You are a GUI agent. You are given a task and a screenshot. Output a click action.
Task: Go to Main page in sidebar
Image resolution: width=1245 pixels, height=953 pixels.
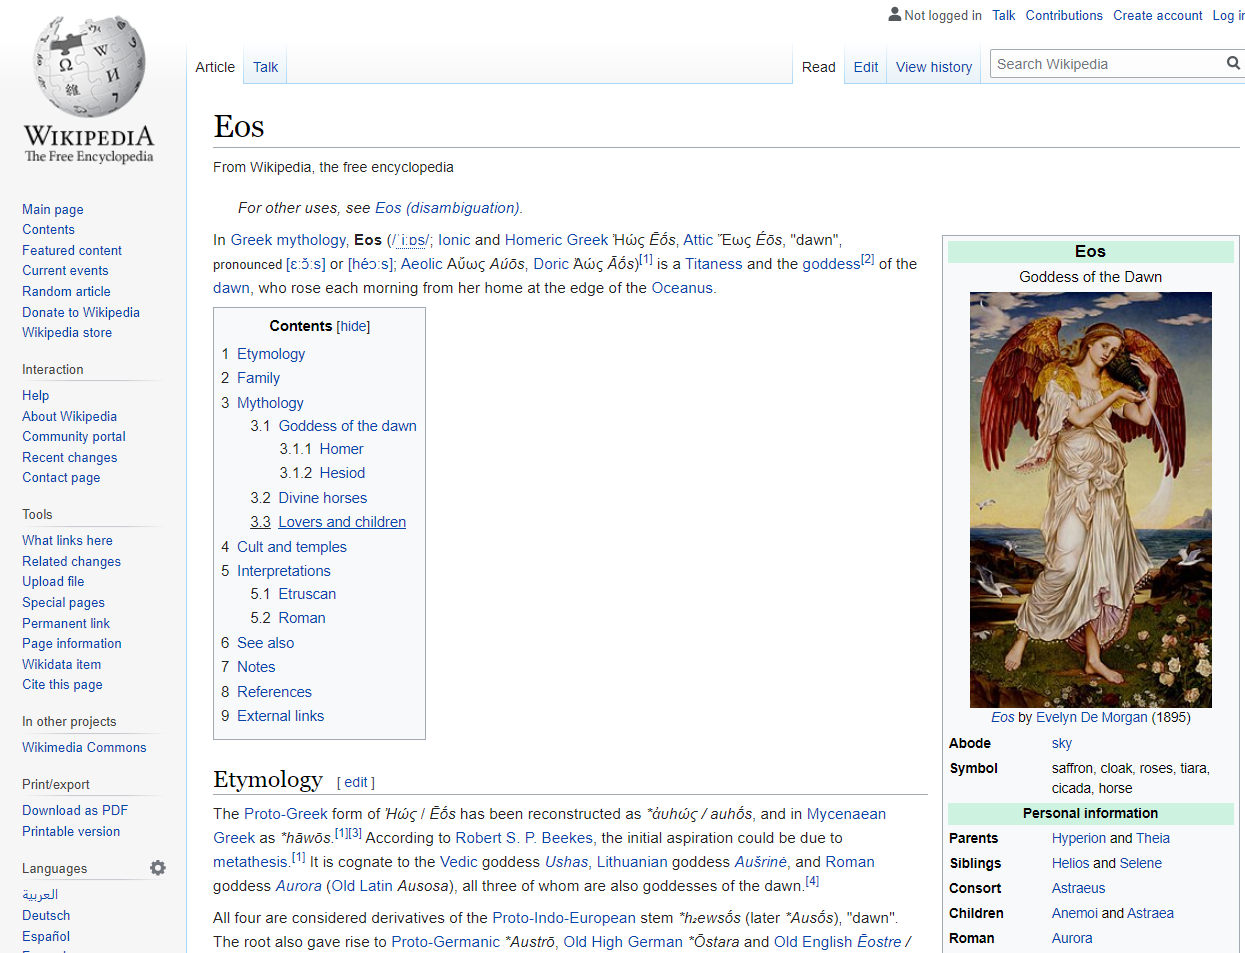pos(53,209)
